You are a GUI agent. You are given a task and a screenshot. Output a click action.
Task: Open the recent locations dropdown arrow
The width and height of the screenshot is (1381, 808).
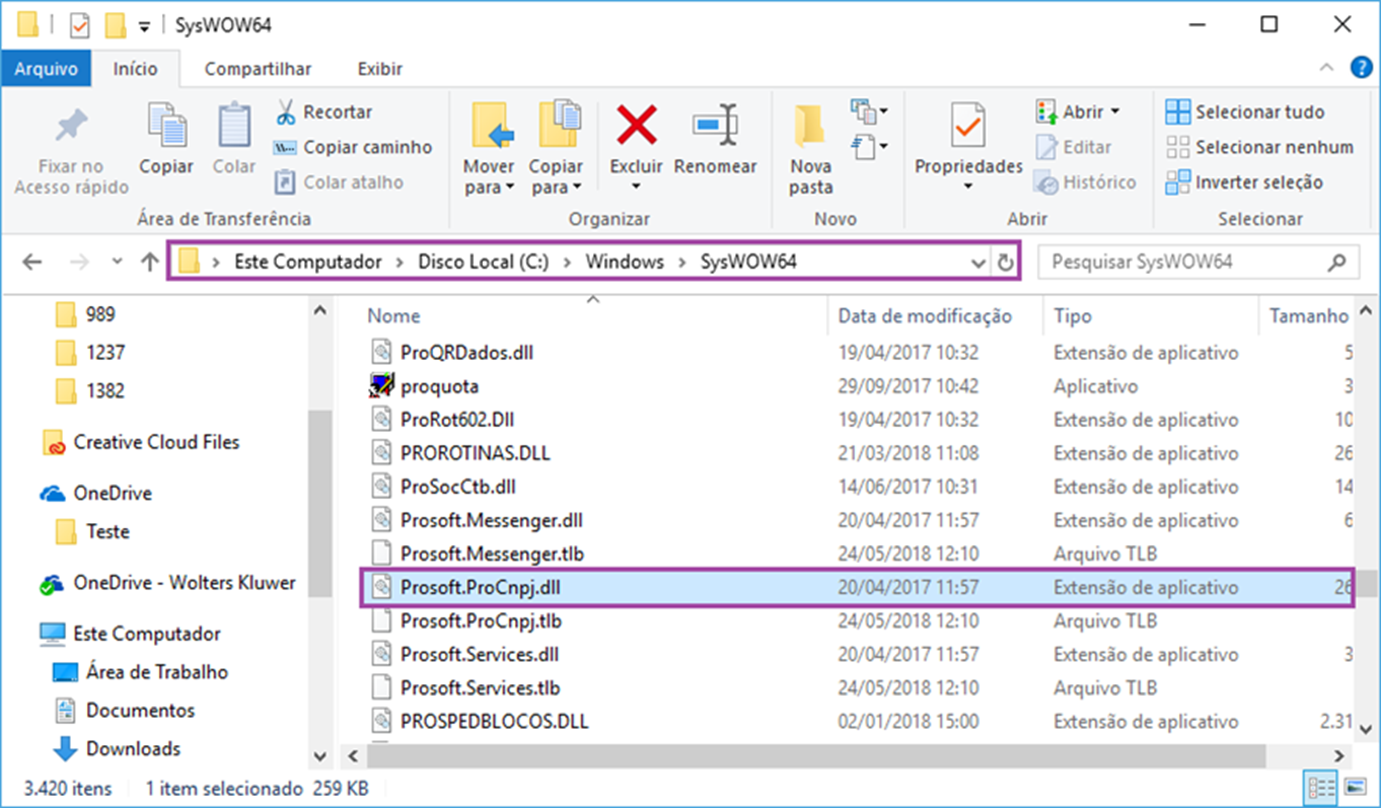point(117,262)
